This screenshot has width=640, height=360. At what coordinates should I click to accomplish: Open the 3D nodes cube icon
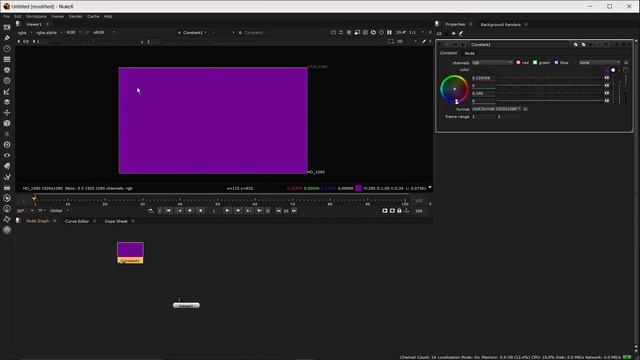click(x=7, y=123)
